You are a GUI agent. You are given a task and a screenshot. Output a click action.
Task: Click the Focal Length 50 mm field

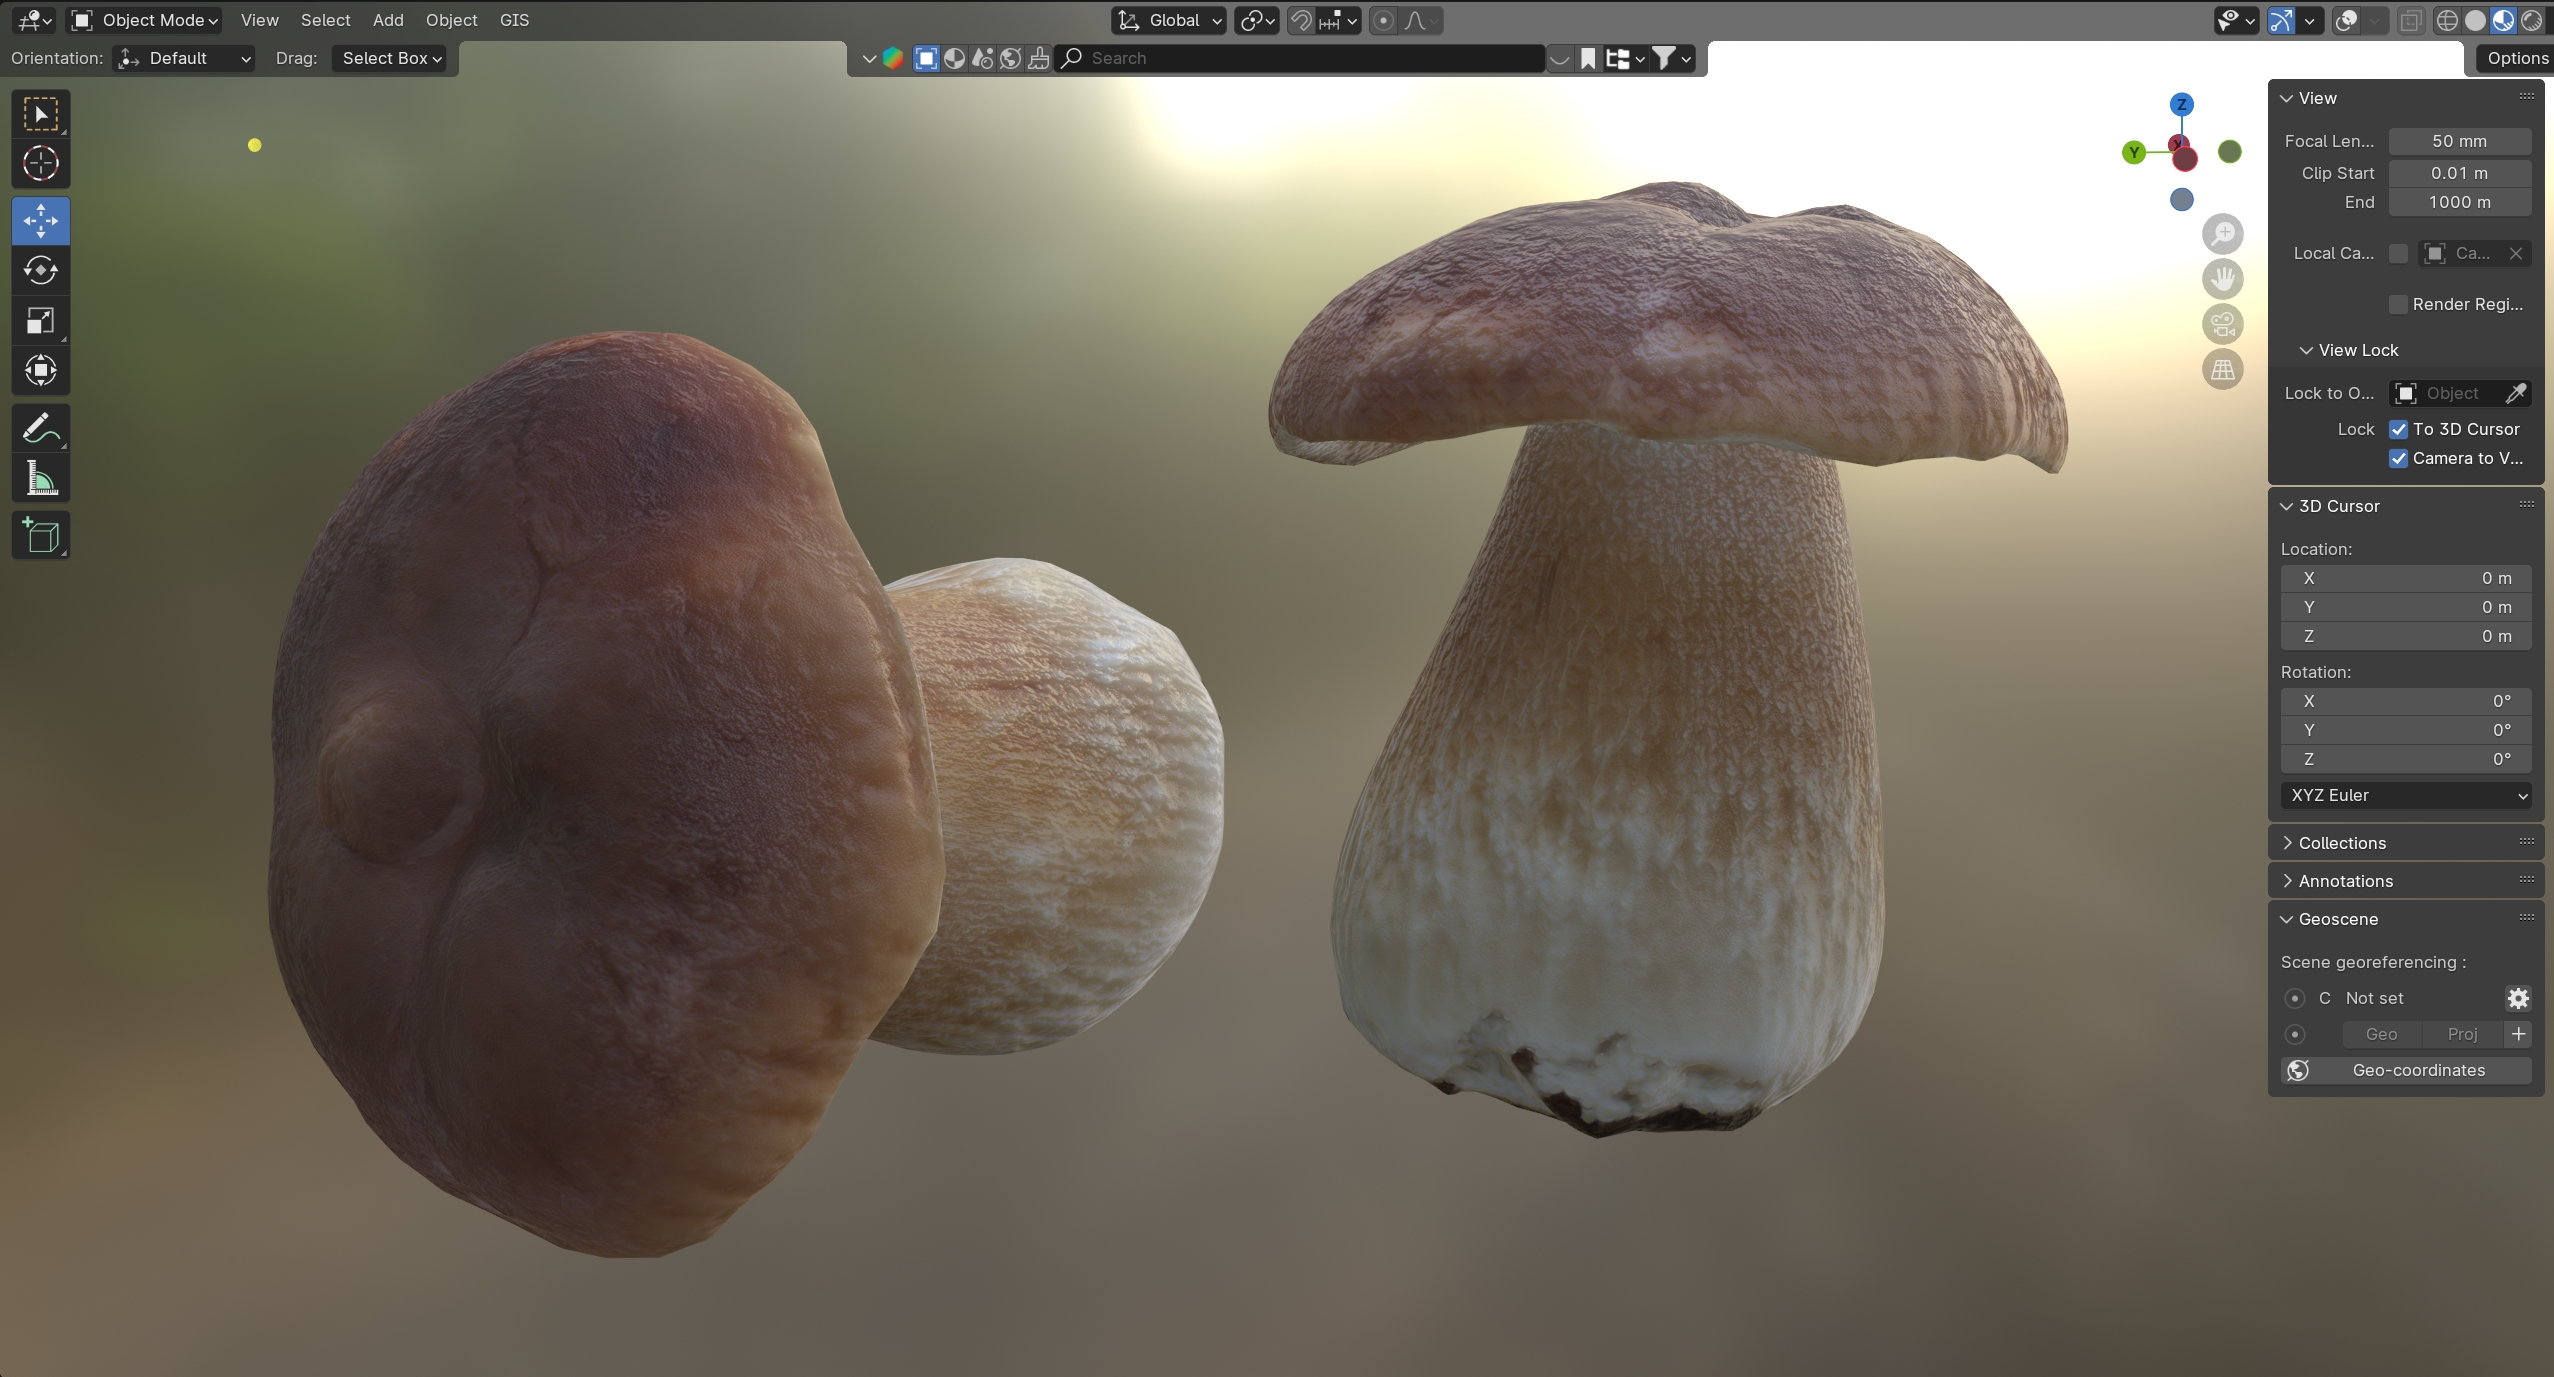click(2458, 141)
